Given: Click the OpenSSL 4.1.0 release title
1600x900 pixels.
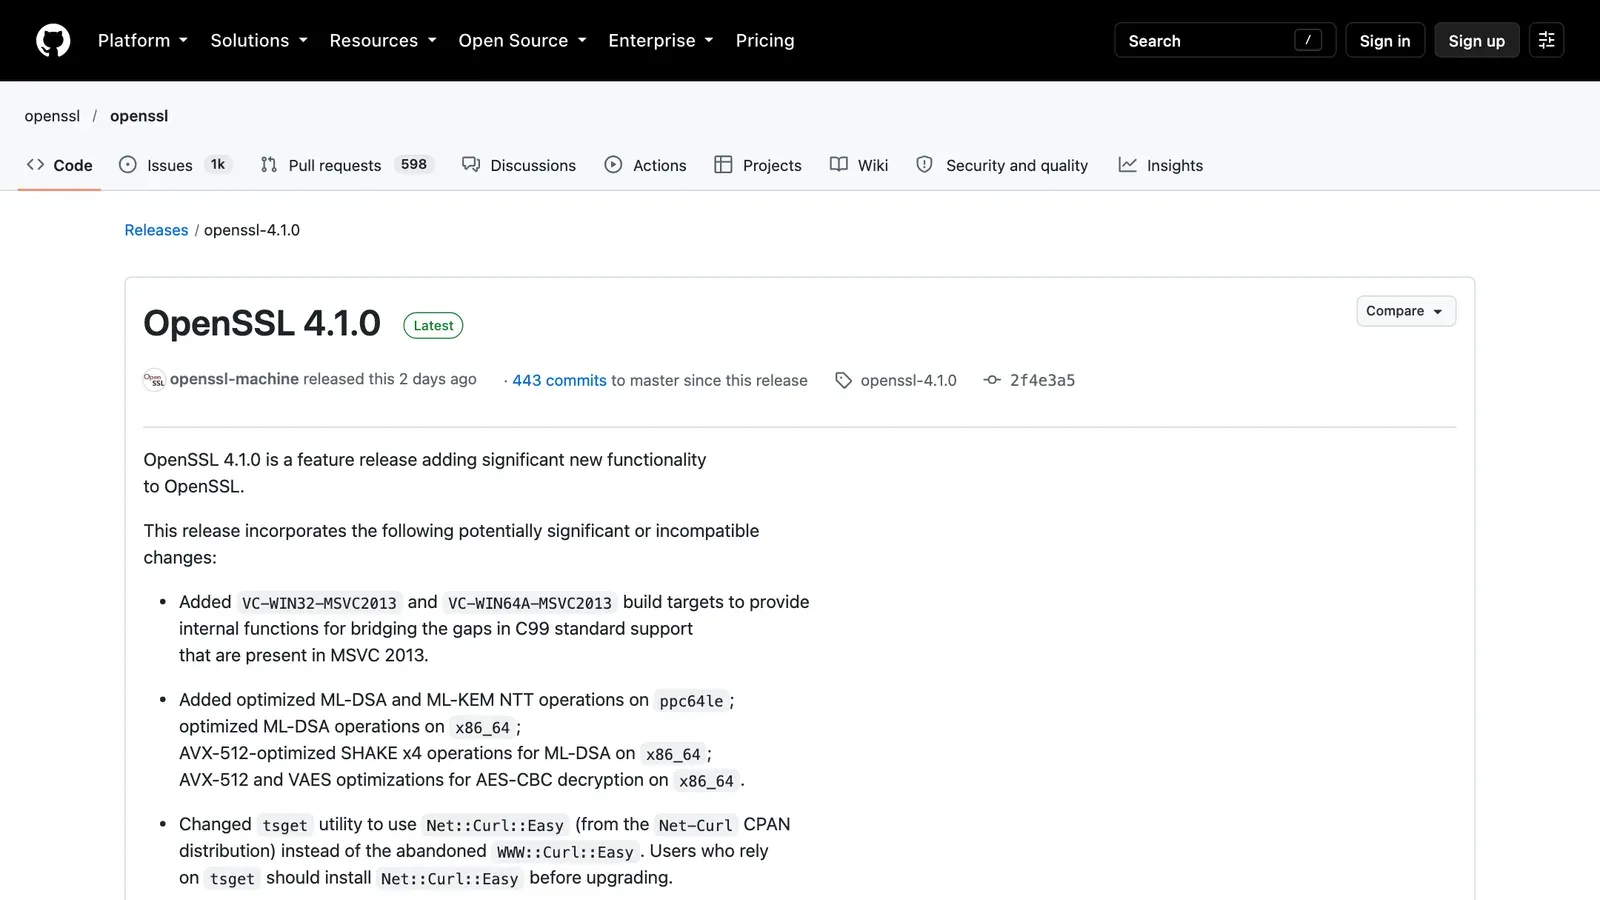Looking at the screenshot, I should (262, 324).
